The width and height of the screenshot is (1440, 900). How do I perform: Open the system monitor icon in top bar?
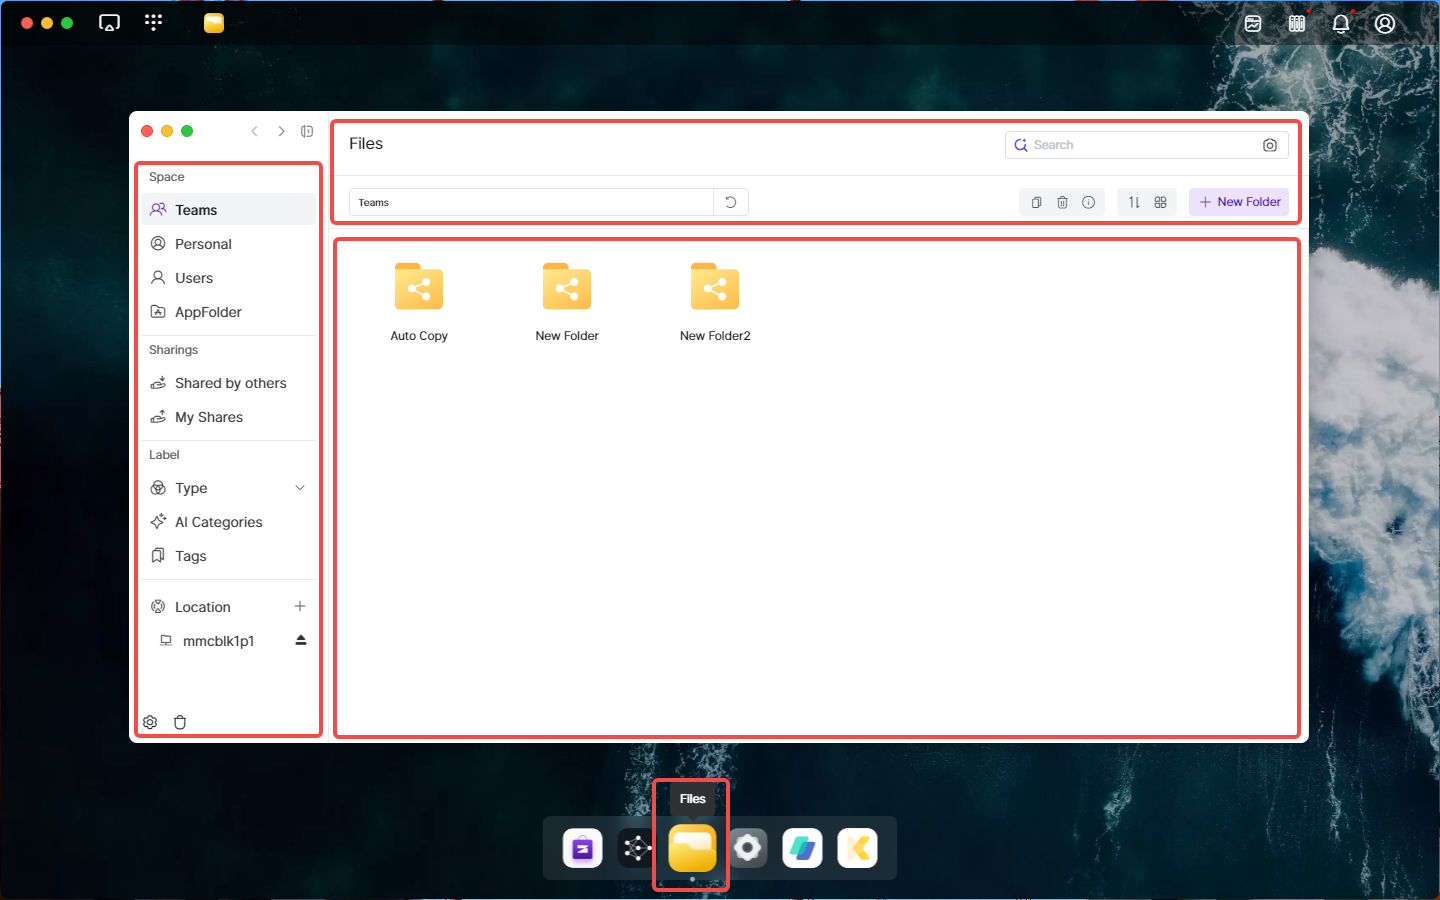[x=1297, y=23]
